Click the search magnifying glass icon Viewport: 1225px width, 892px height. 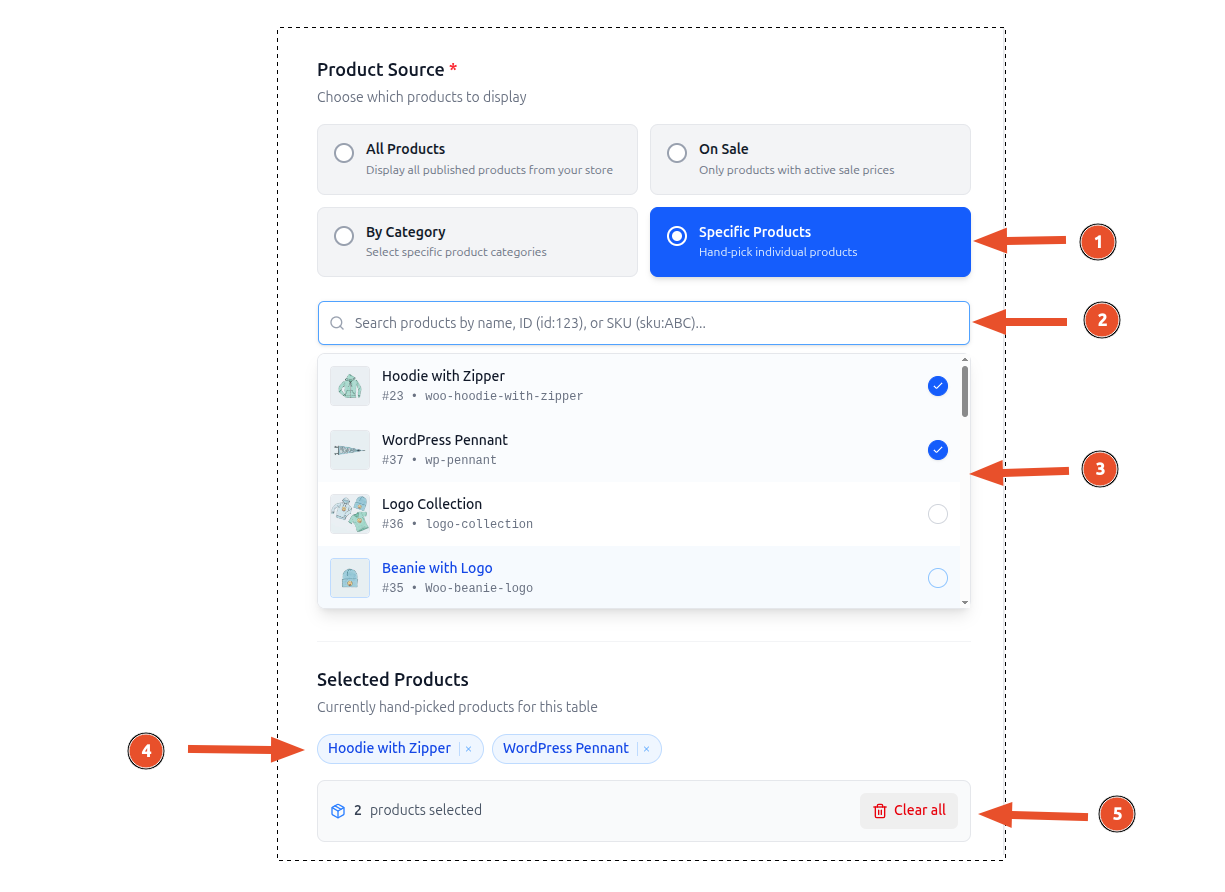tap(337, 322)
